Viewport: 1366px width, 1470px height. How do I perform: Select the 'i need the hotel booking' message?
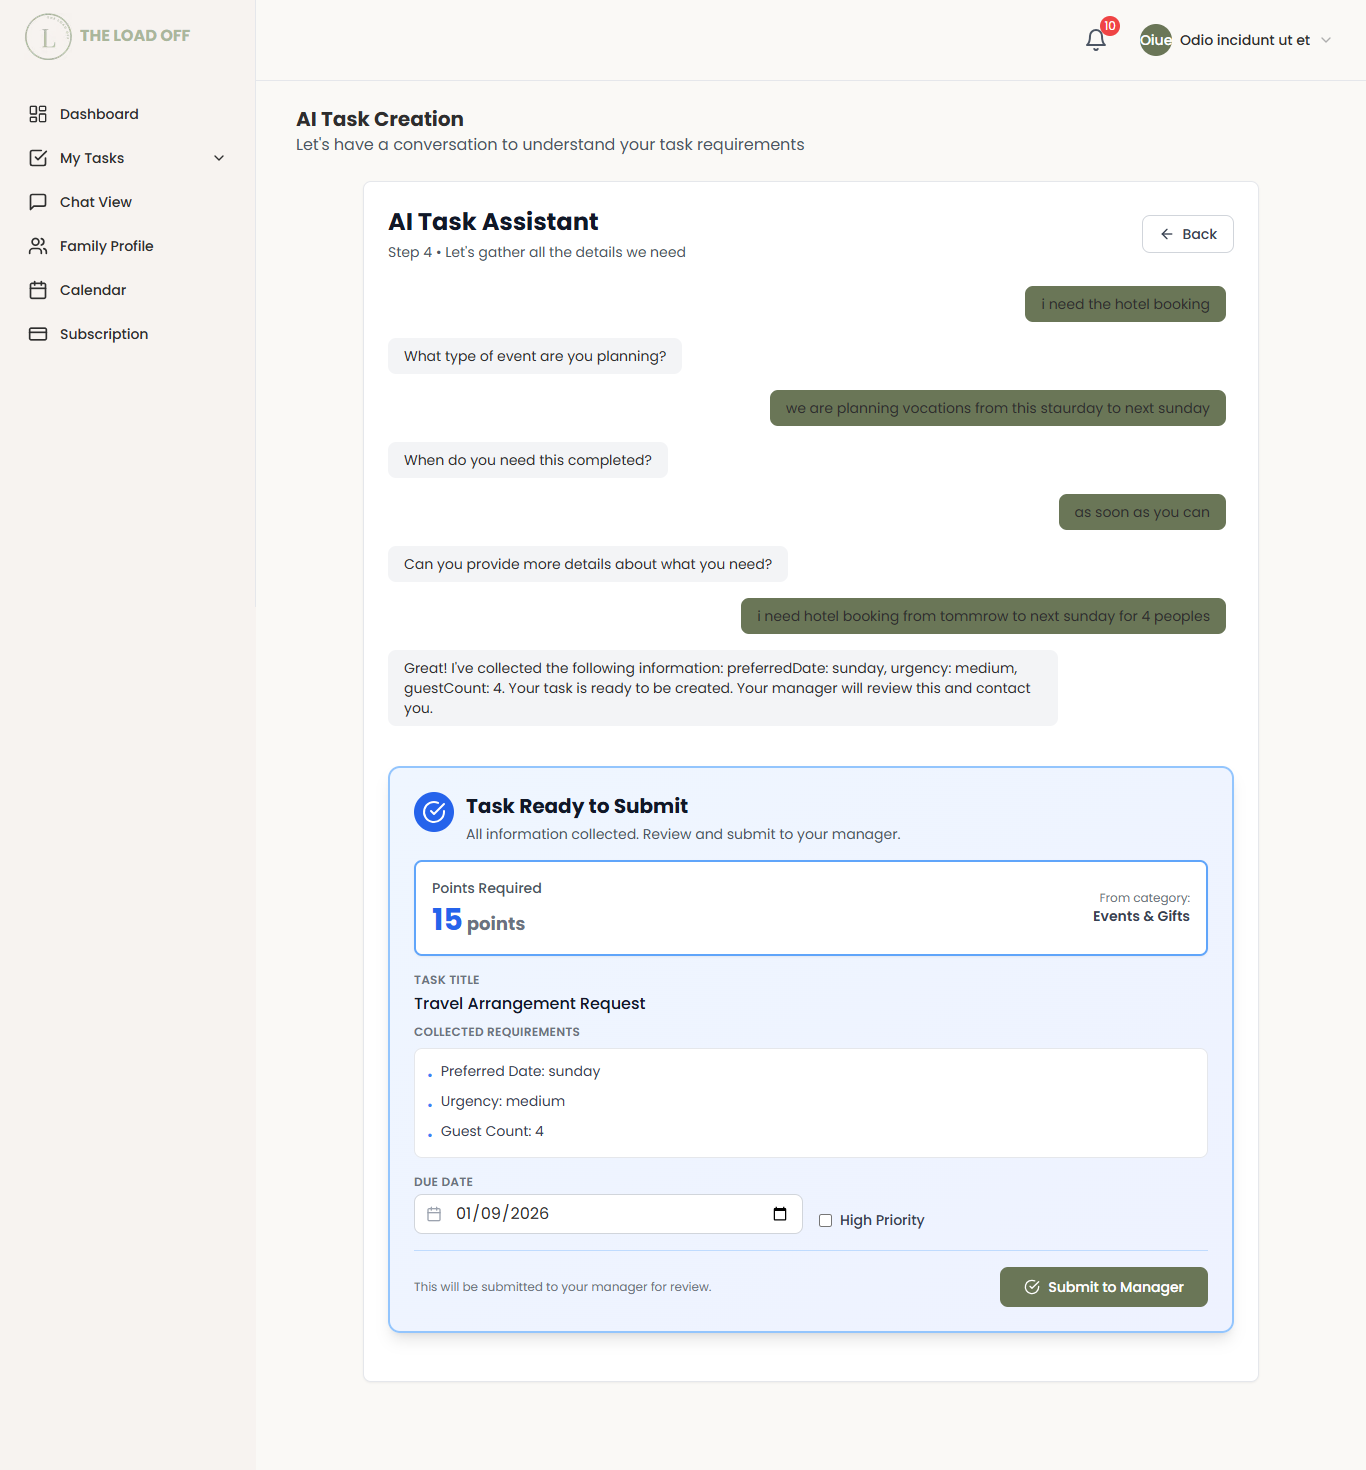tap(1125, 304)
